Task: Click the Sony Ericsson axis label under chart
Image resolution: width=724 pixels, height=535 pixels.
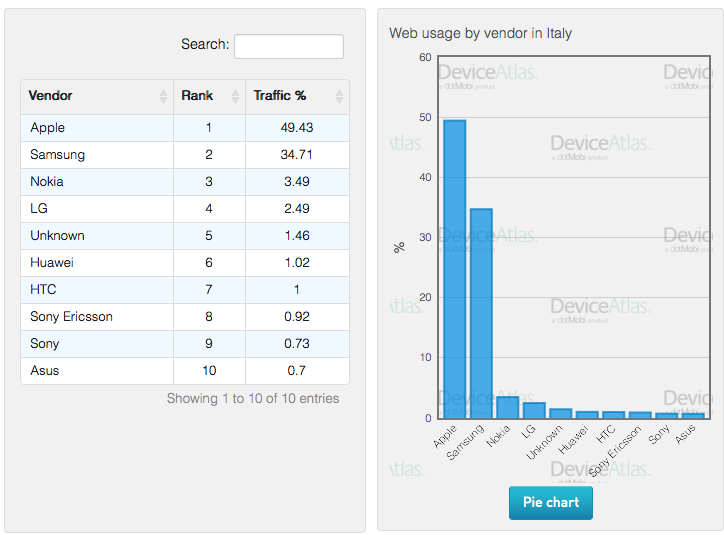Action: (615, 451)
